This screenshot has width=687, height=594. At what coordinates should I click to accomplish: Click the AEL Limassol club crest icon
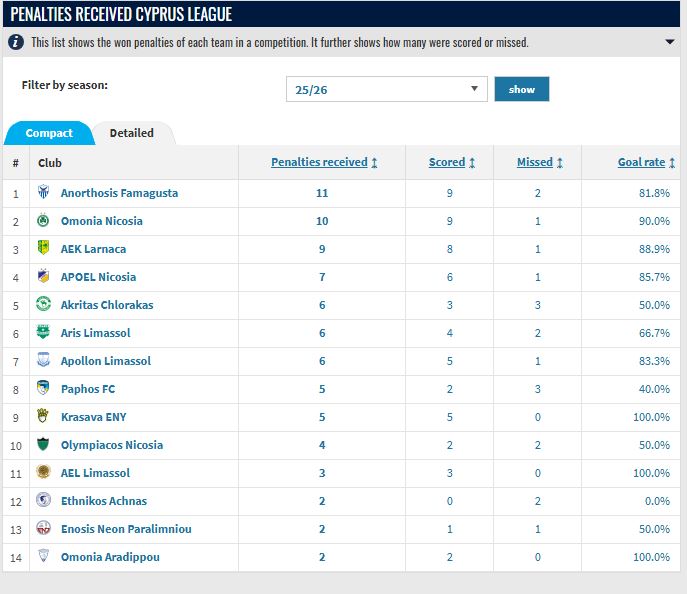[x=43, y=473]
